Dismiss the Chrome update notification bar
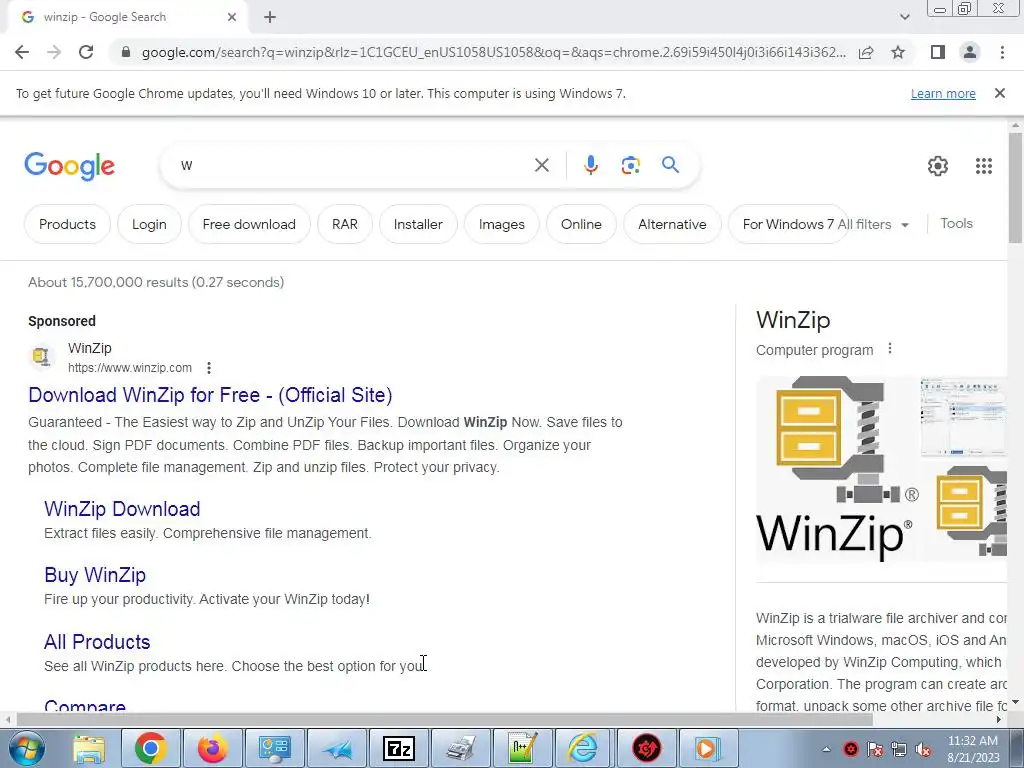The height and width of the screenshot is (768, 1024). (x=999, y=93)
